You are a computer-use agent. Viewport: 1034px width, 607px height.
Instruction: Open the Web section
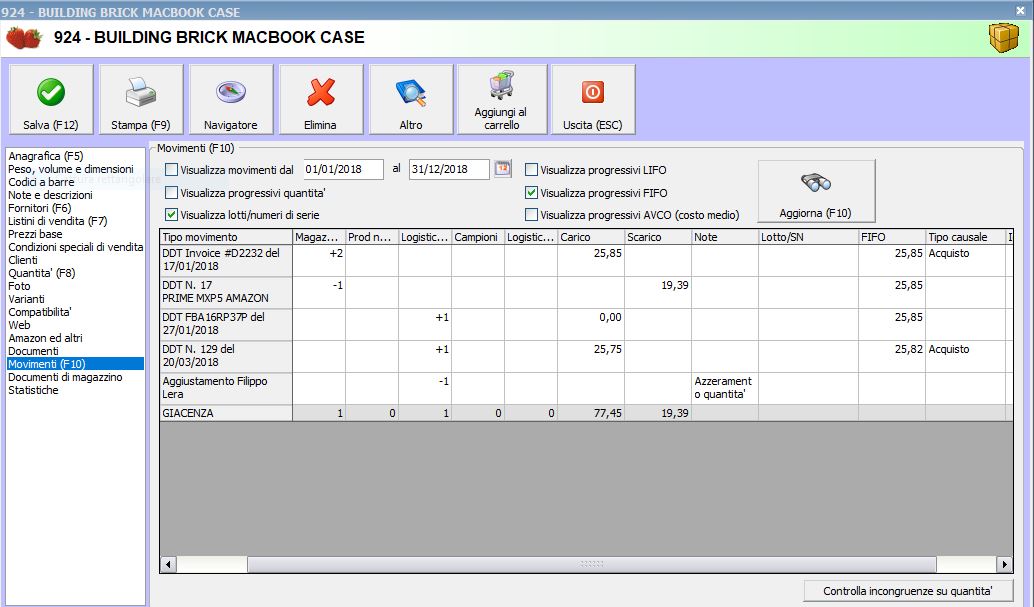pyautogui.click(x=19, y=325)
